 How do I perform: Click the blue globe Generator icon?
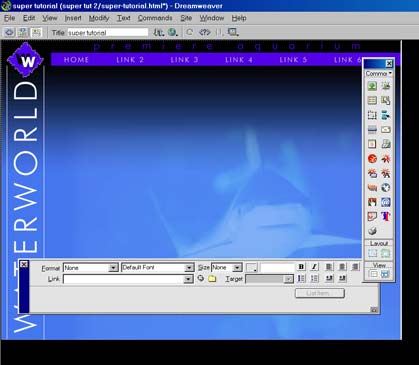pos(386,188)
